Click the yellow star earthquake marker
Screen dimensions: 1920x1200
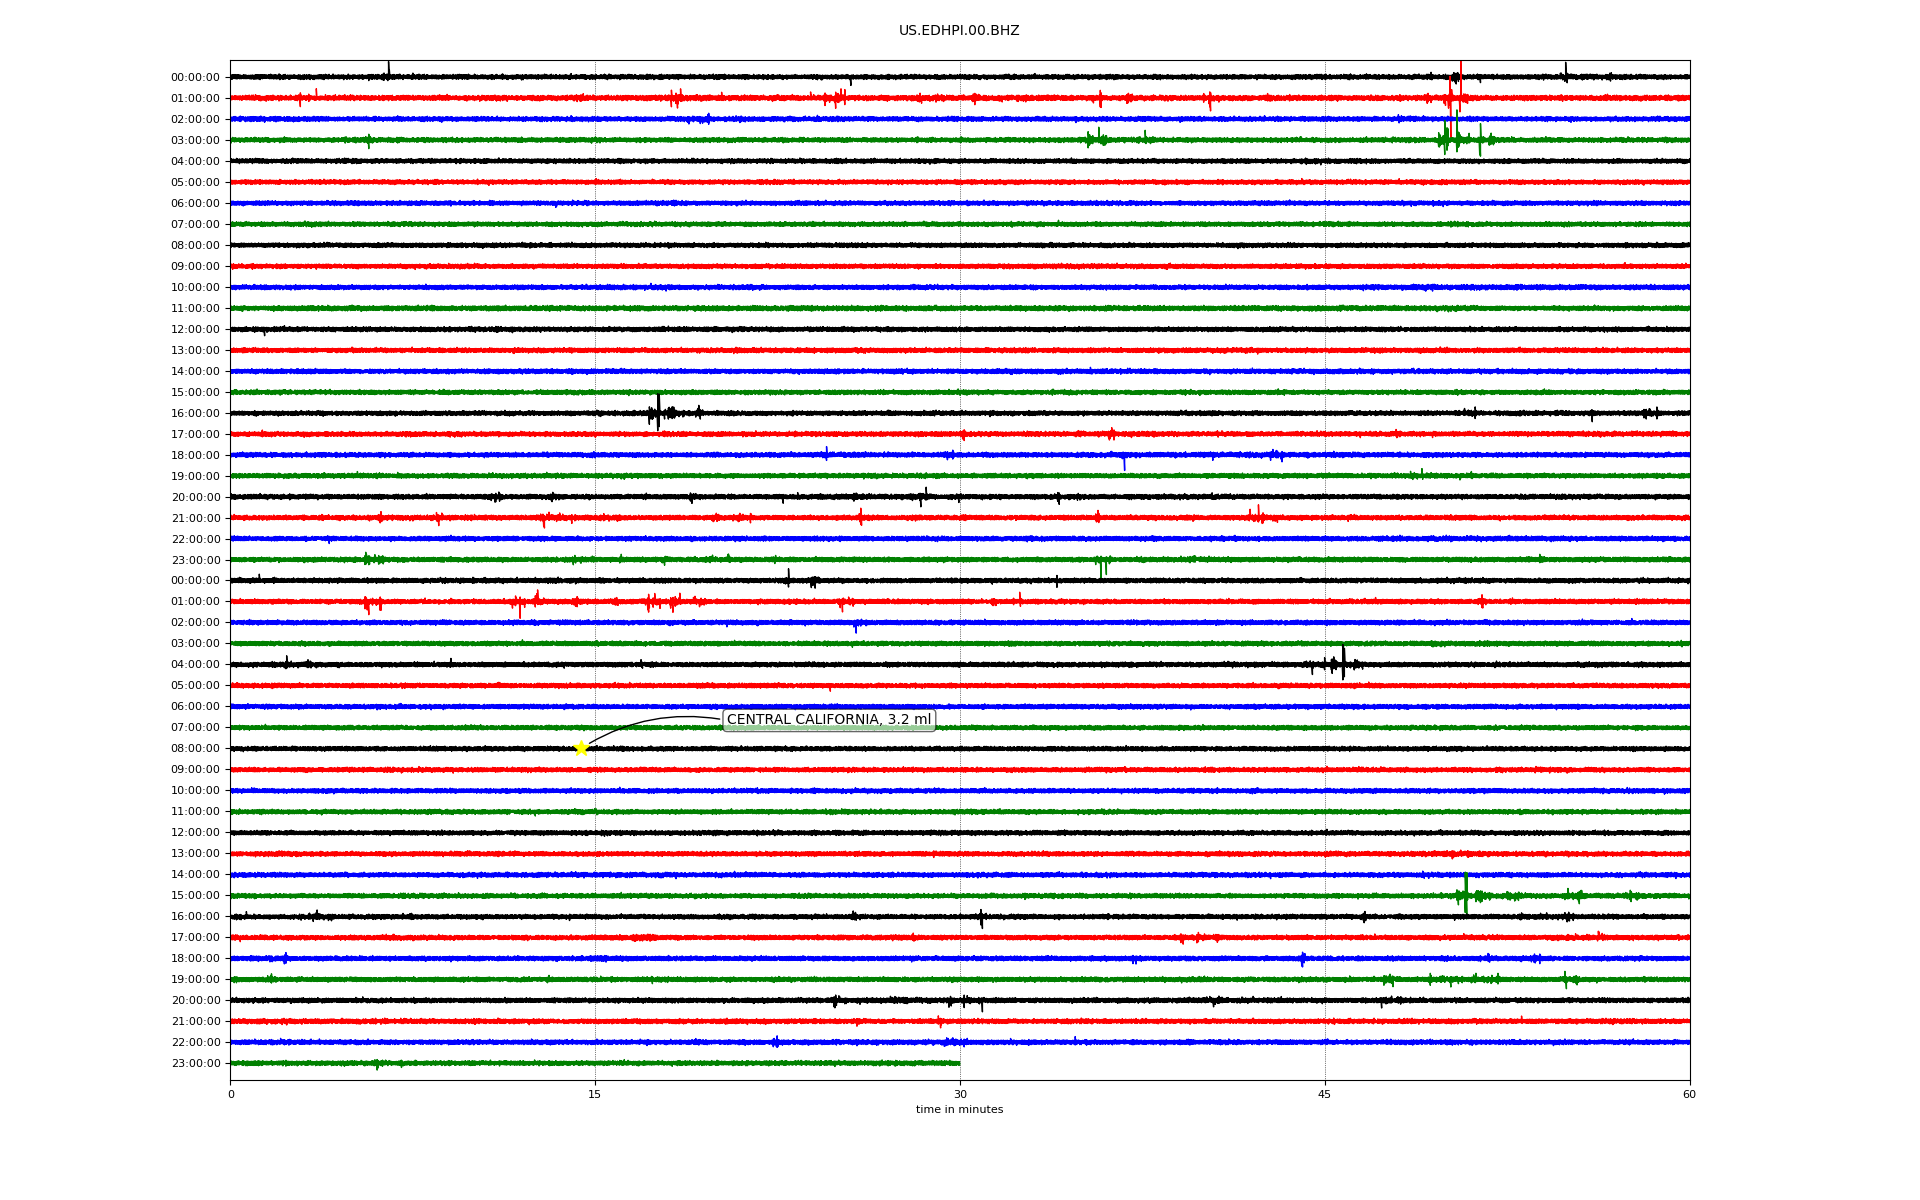click(x=581, y=748)
